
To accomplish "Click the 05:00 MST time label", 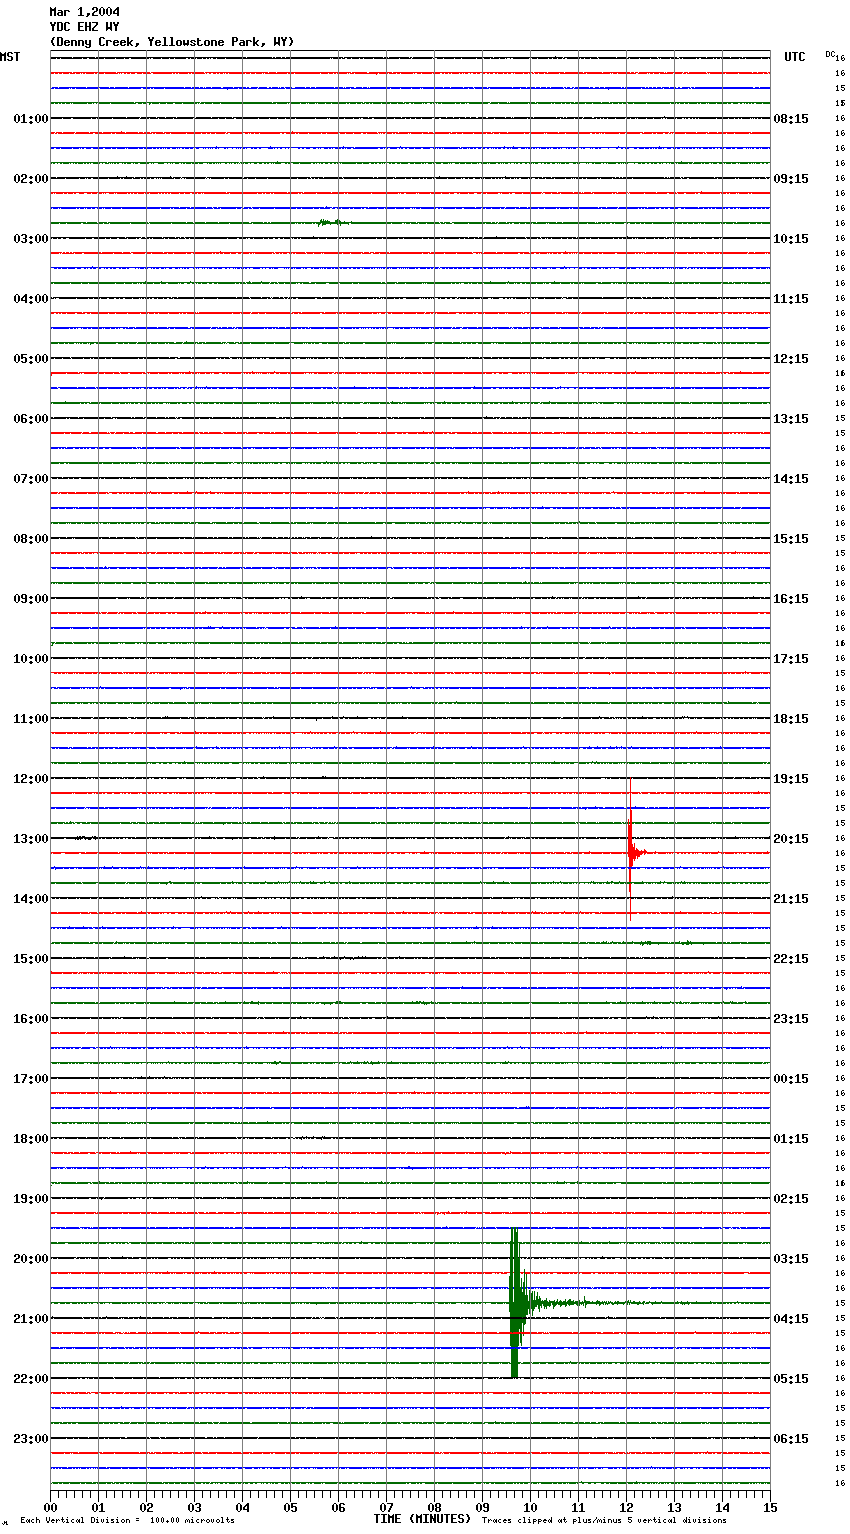I will [x=31, y=359].
